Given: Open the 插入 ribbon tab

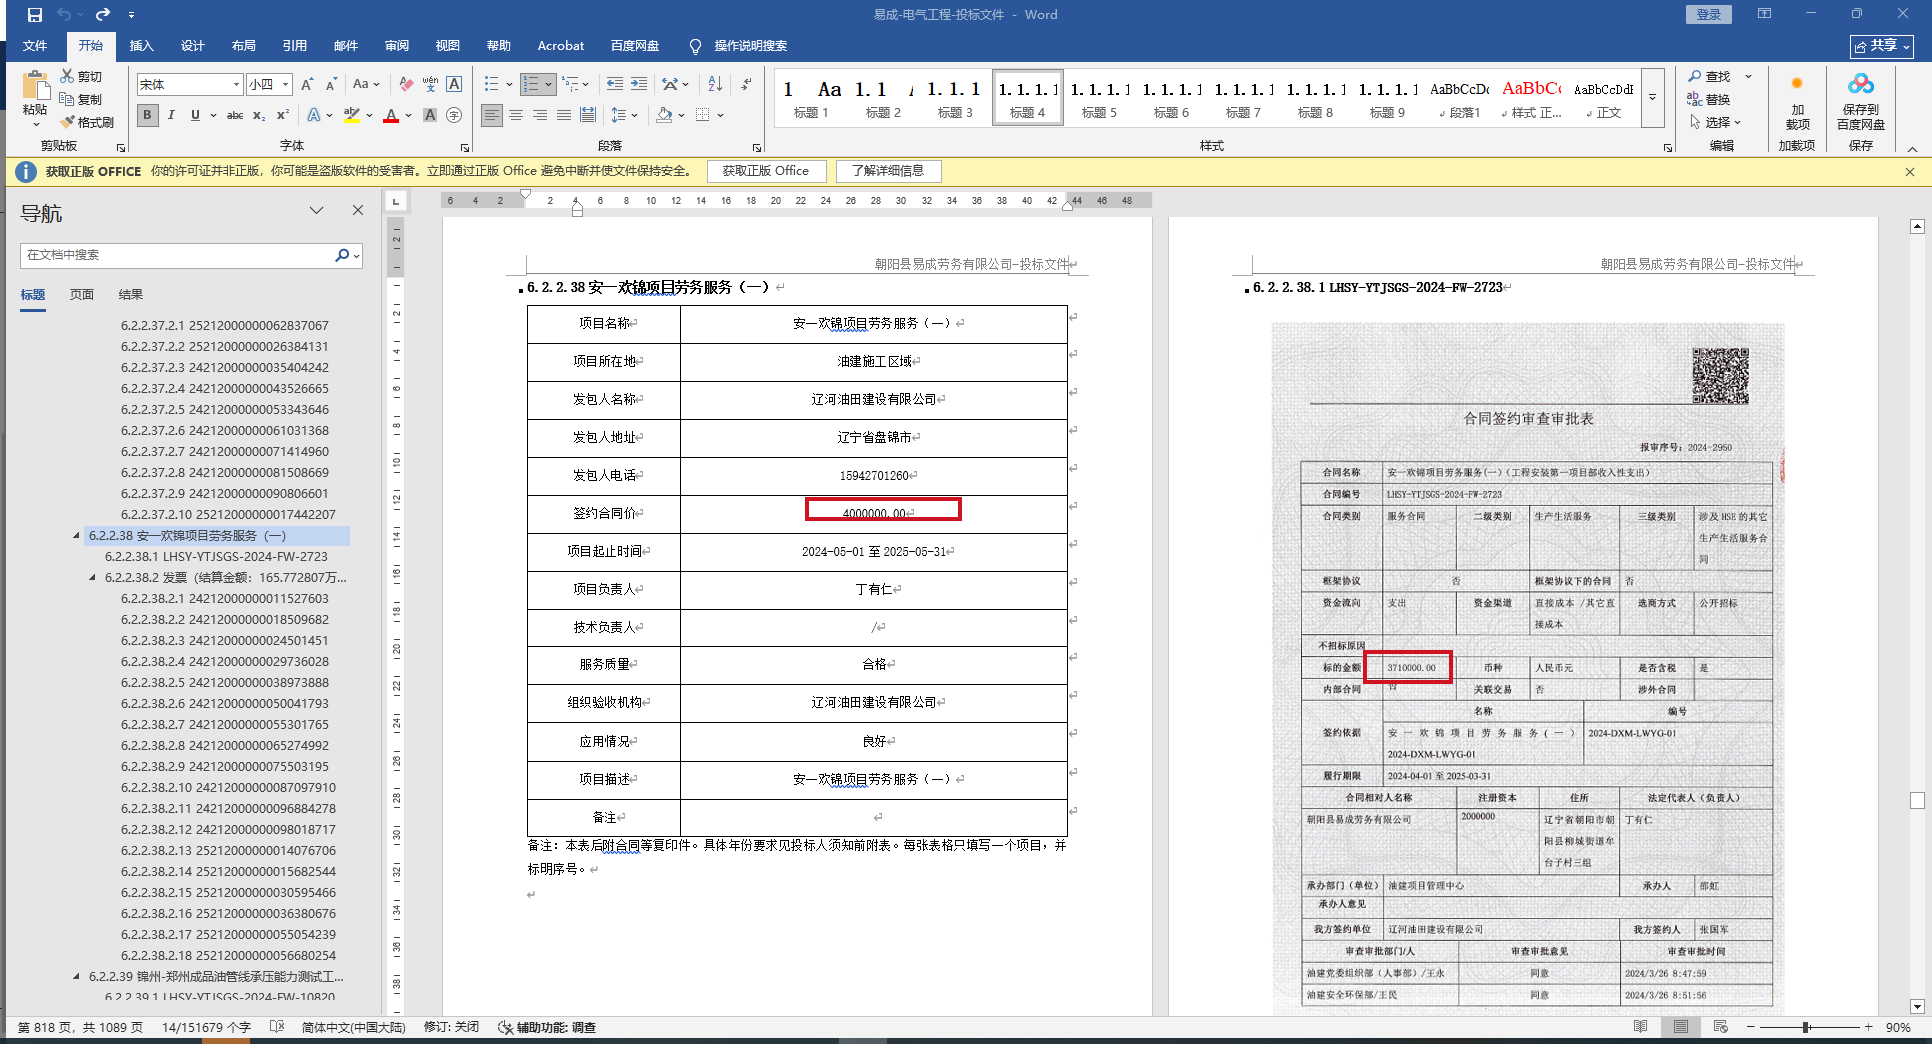Looking at the screenshot, I should point(141,46).
